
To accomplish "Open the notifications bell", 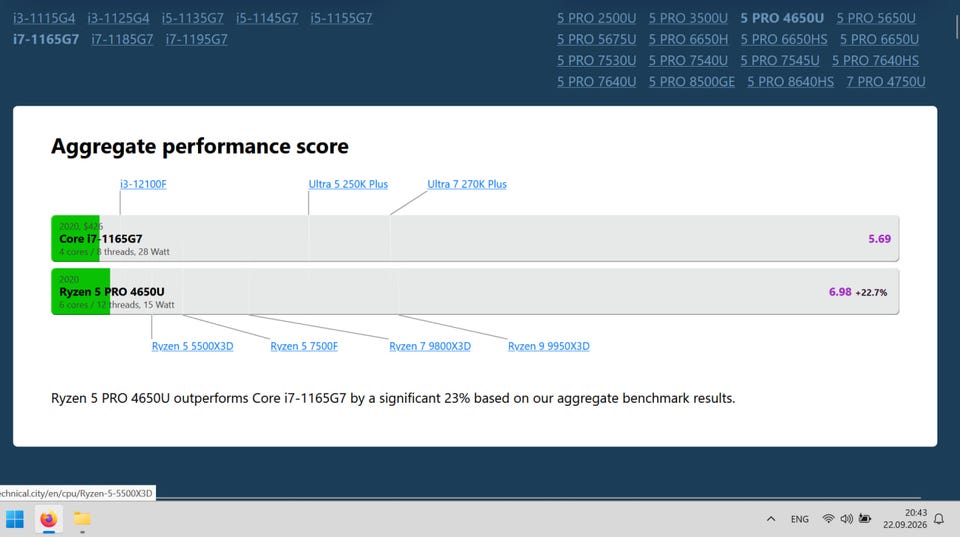I will (x=939, y=519).
